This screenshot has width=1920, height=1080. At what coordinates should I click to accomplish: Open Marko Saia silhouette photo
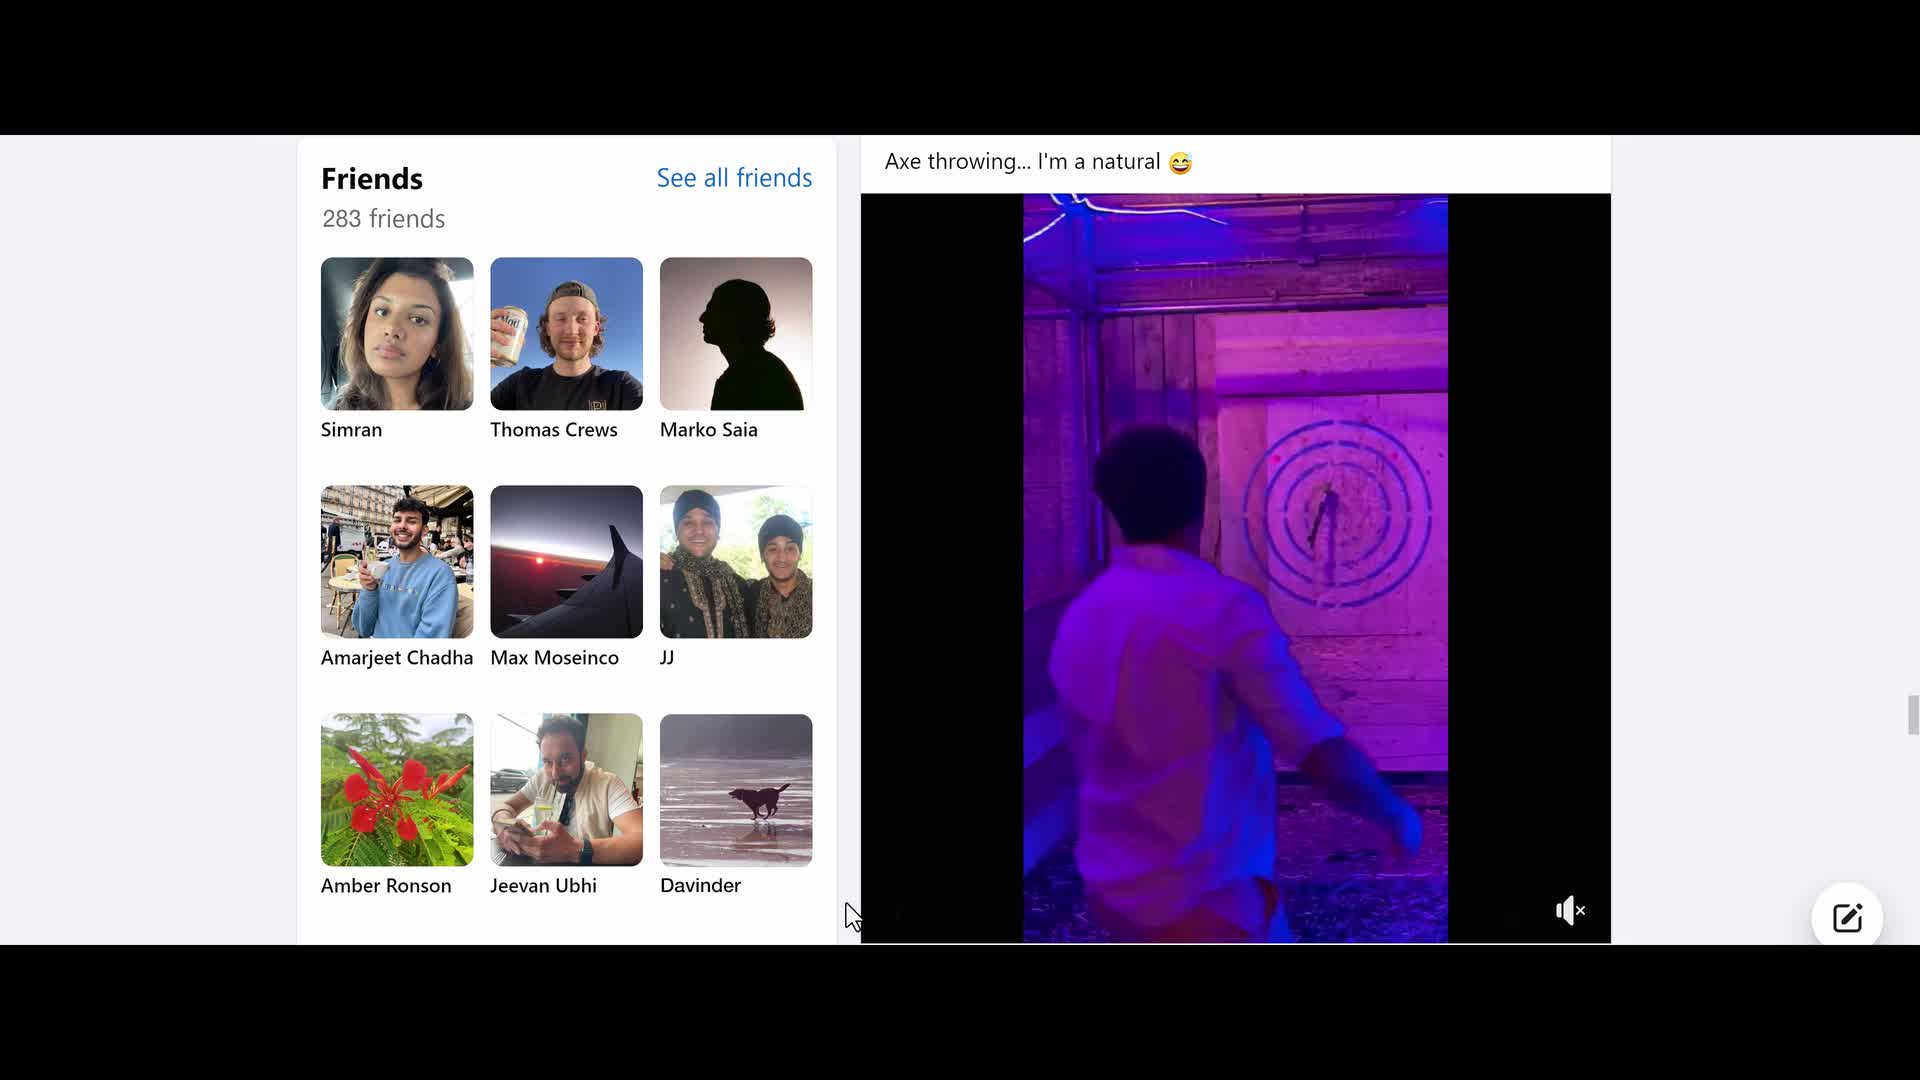click(736, 334)
